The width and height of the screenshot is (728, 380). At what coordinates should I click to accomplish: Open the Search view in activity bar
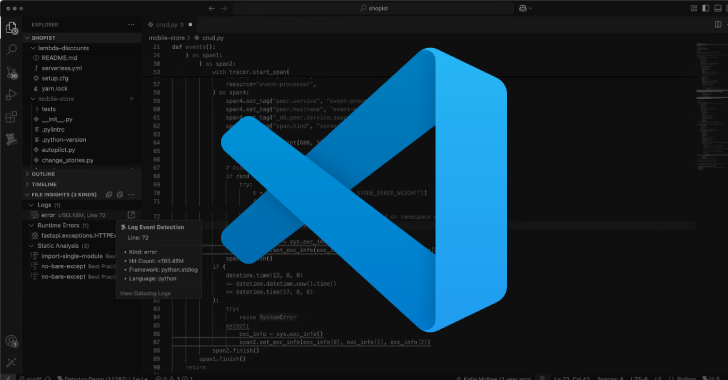click(x=12, y=49)
